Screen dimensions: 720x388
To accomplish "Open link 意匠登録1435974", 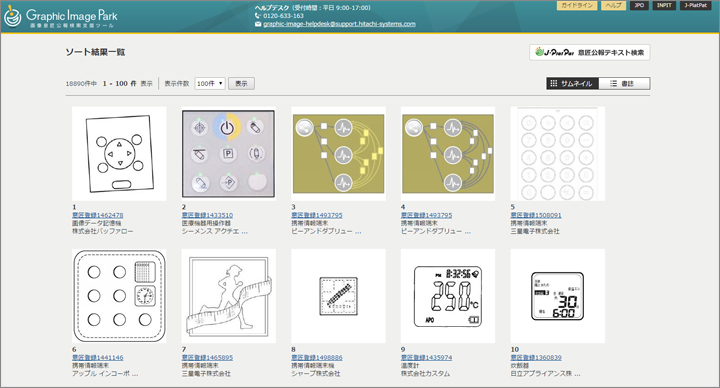I will [x=426, y=357].
